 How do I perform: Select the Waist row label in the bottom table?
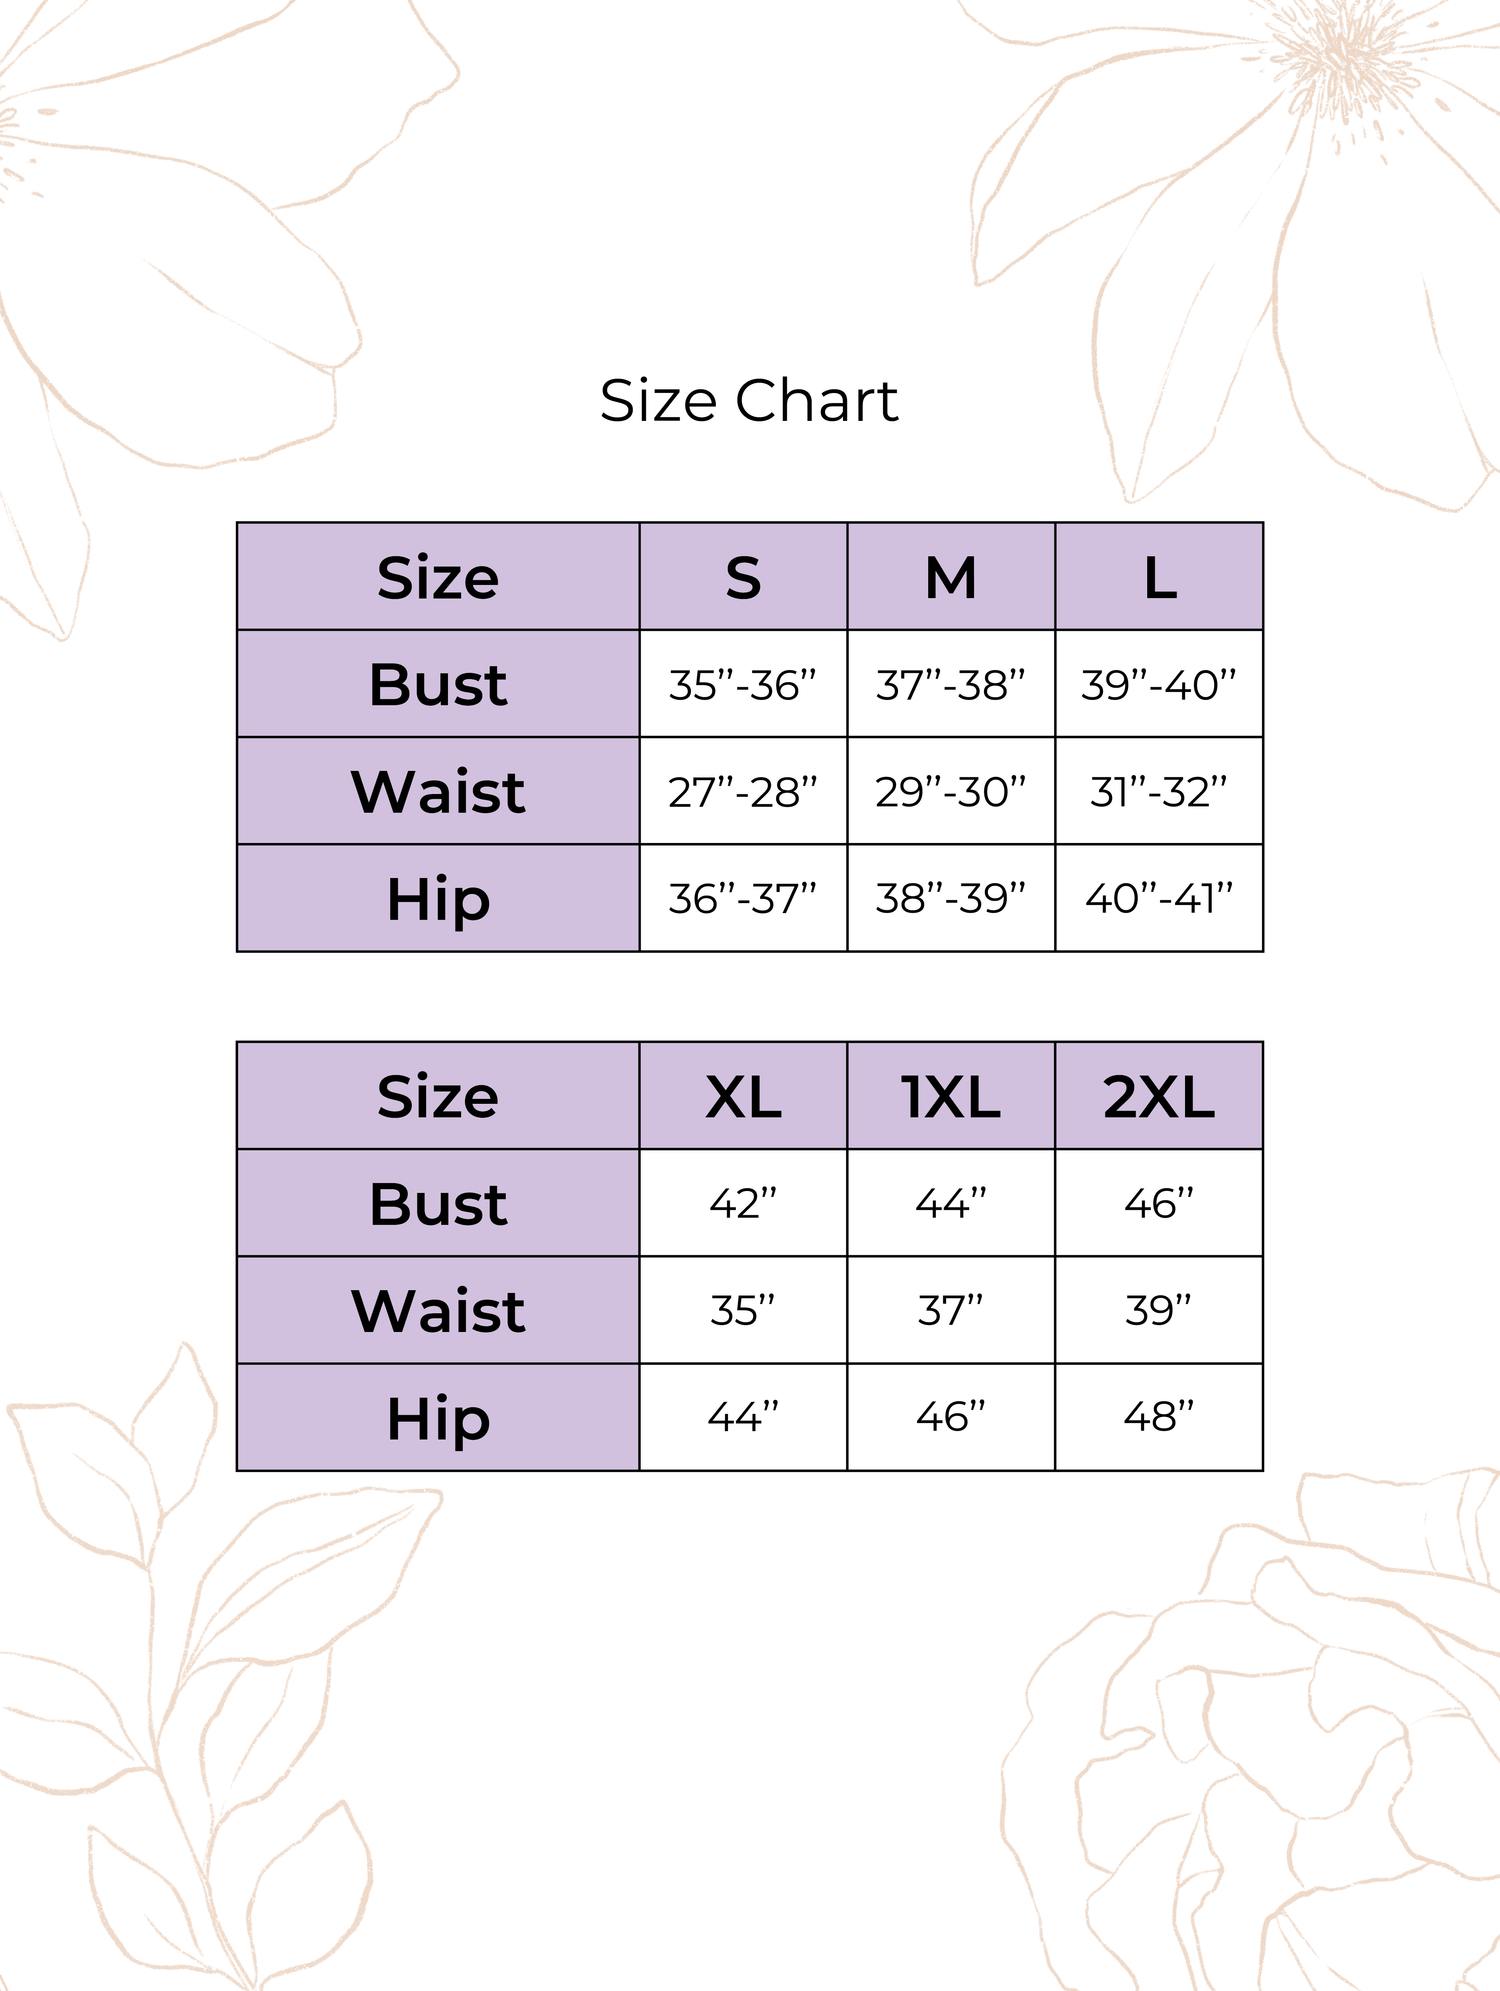(x=438, y=1311)
